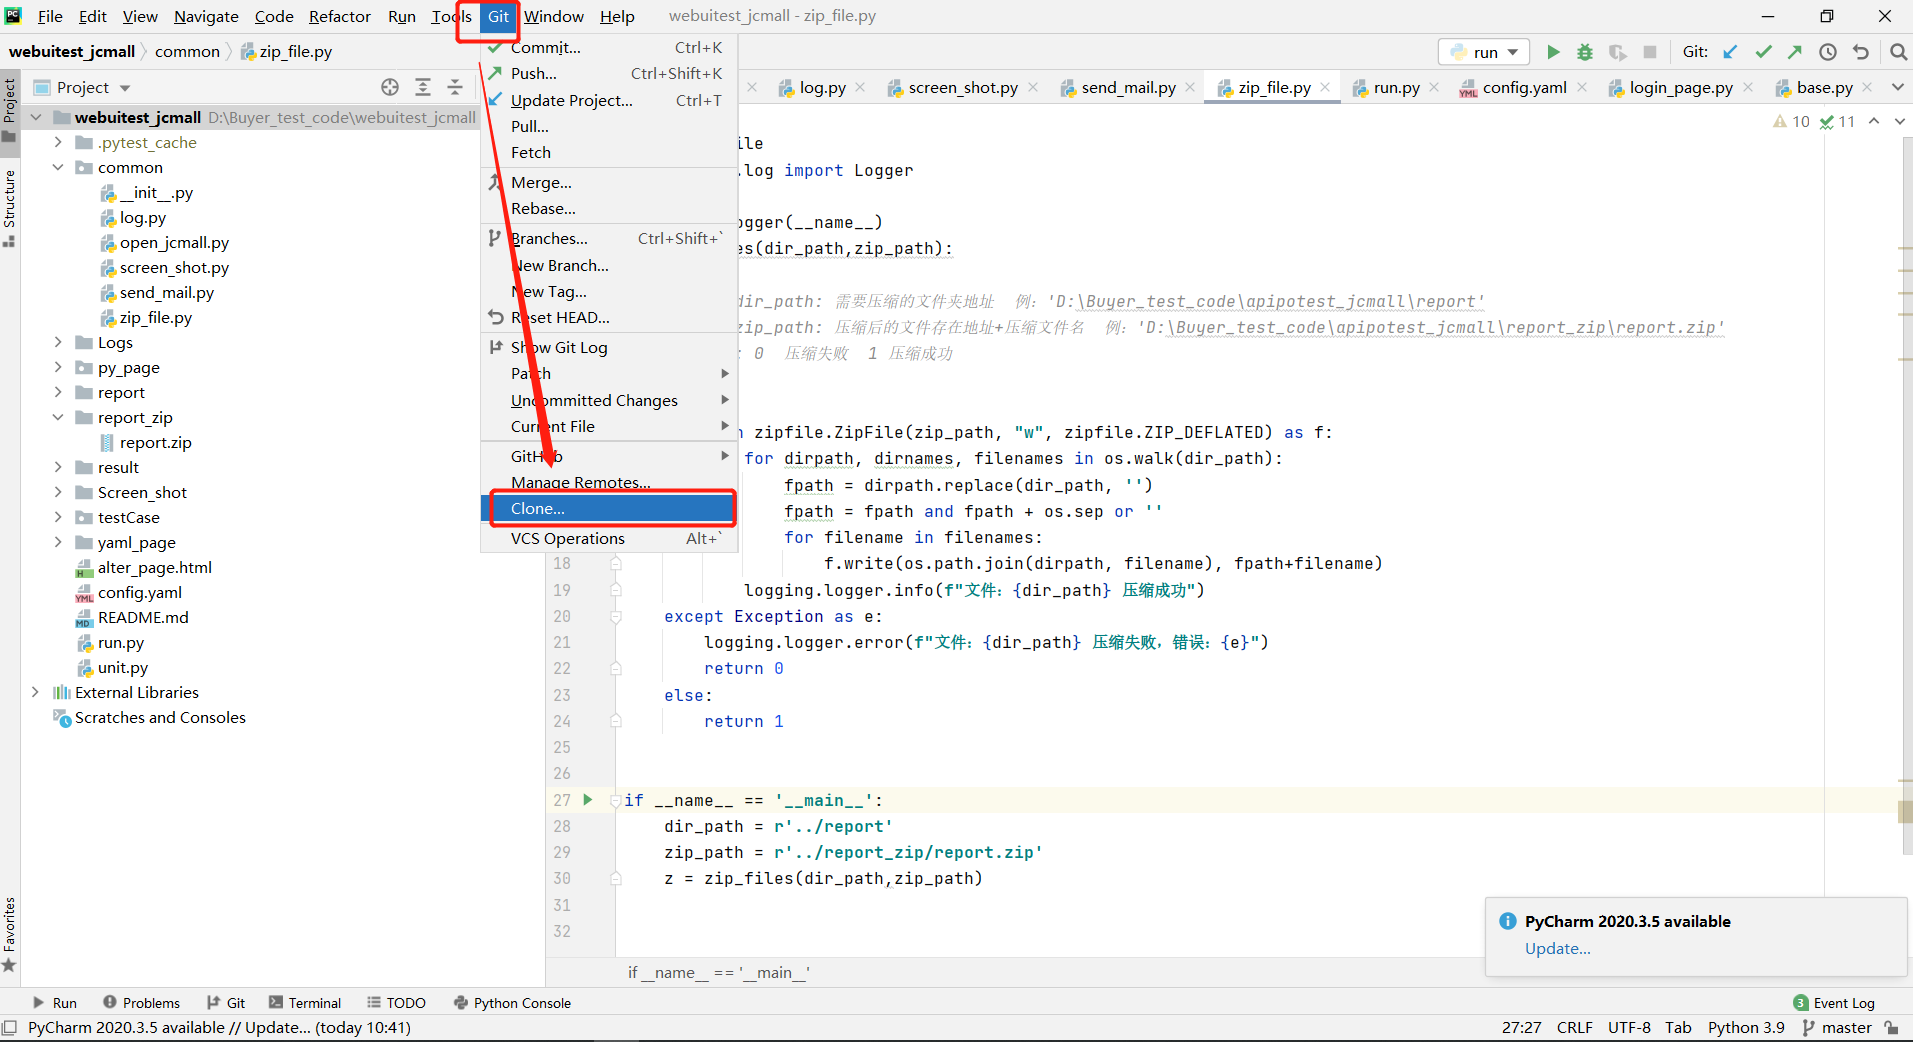The height and width of the screenshot is (1042, 1913).
Task: Open the TODO tool window
Action: [396, 1003]
